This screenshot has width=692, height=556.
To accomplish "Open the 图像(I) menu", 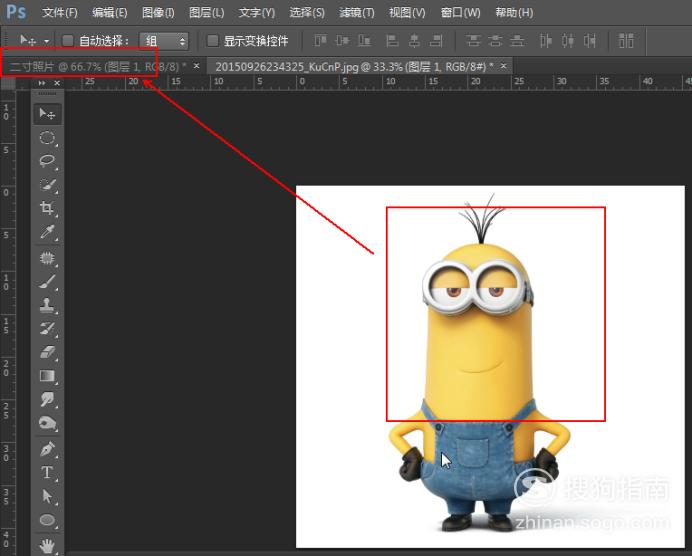I will pos(158,12).
